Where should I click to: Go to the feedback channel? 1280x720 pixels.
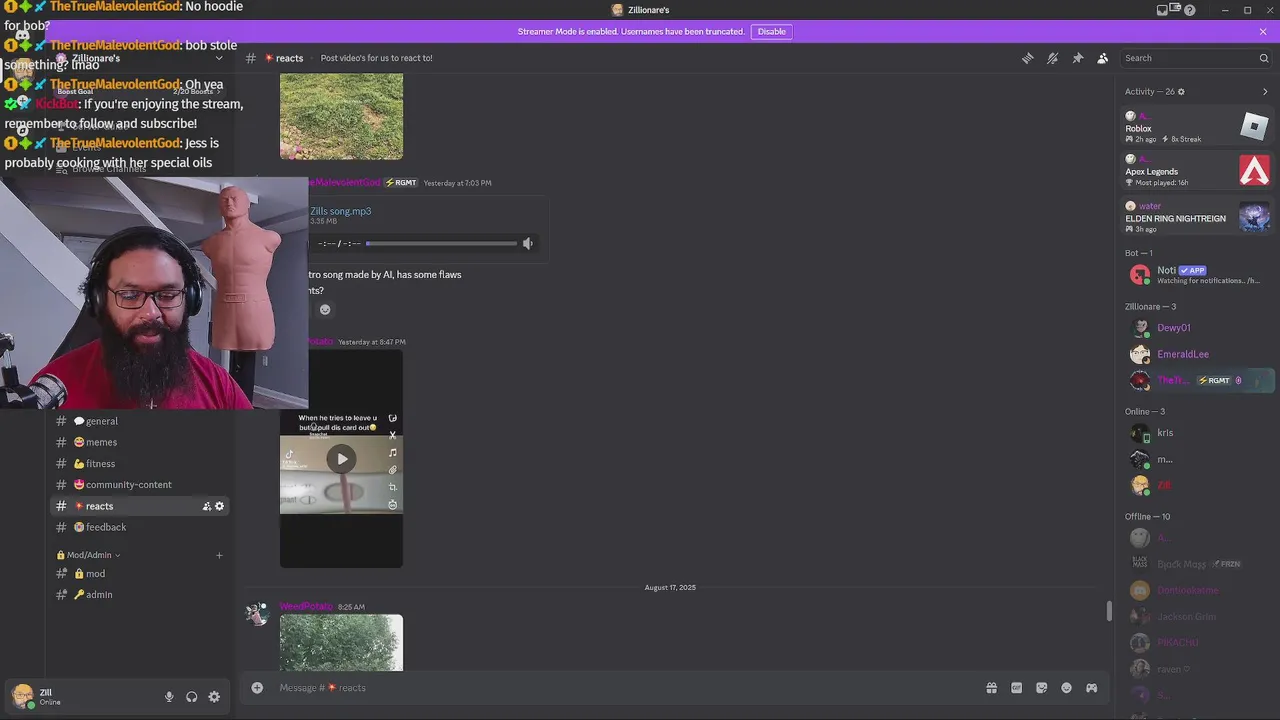[x=140, y=527]
